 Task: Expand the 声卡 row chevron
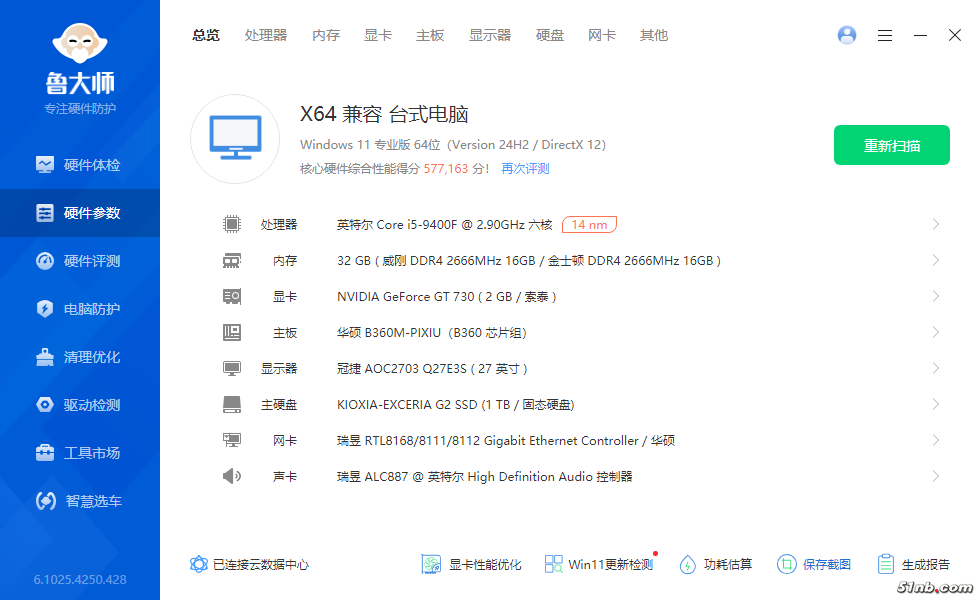click(x=936, y=476)
